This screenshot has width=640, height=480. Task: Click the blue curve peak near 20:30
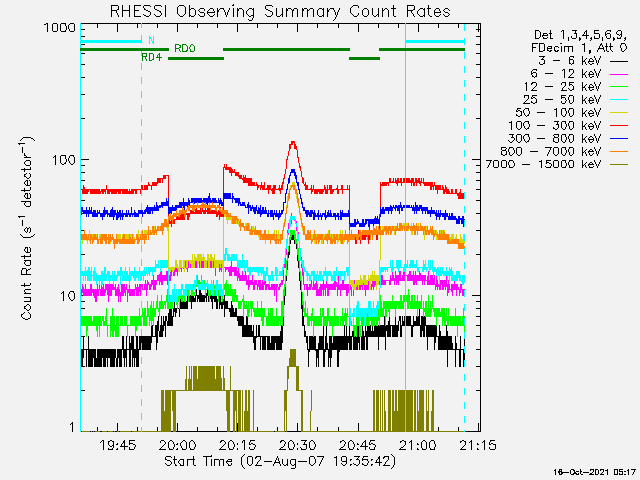(x=293, y=171)
